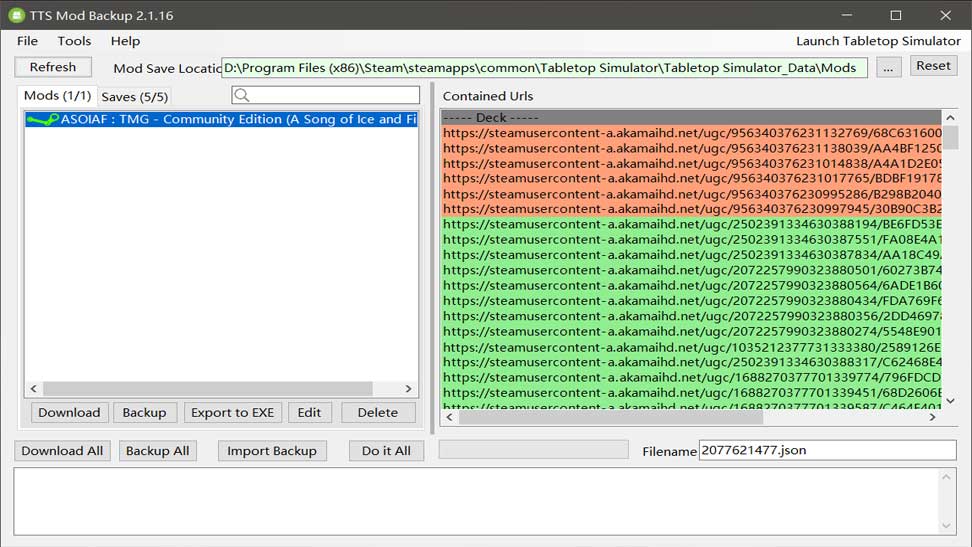972x547 pixels.
Task: Select the ASOIAF TMG Community Edition mod
Action: click(x=221, y=120)
